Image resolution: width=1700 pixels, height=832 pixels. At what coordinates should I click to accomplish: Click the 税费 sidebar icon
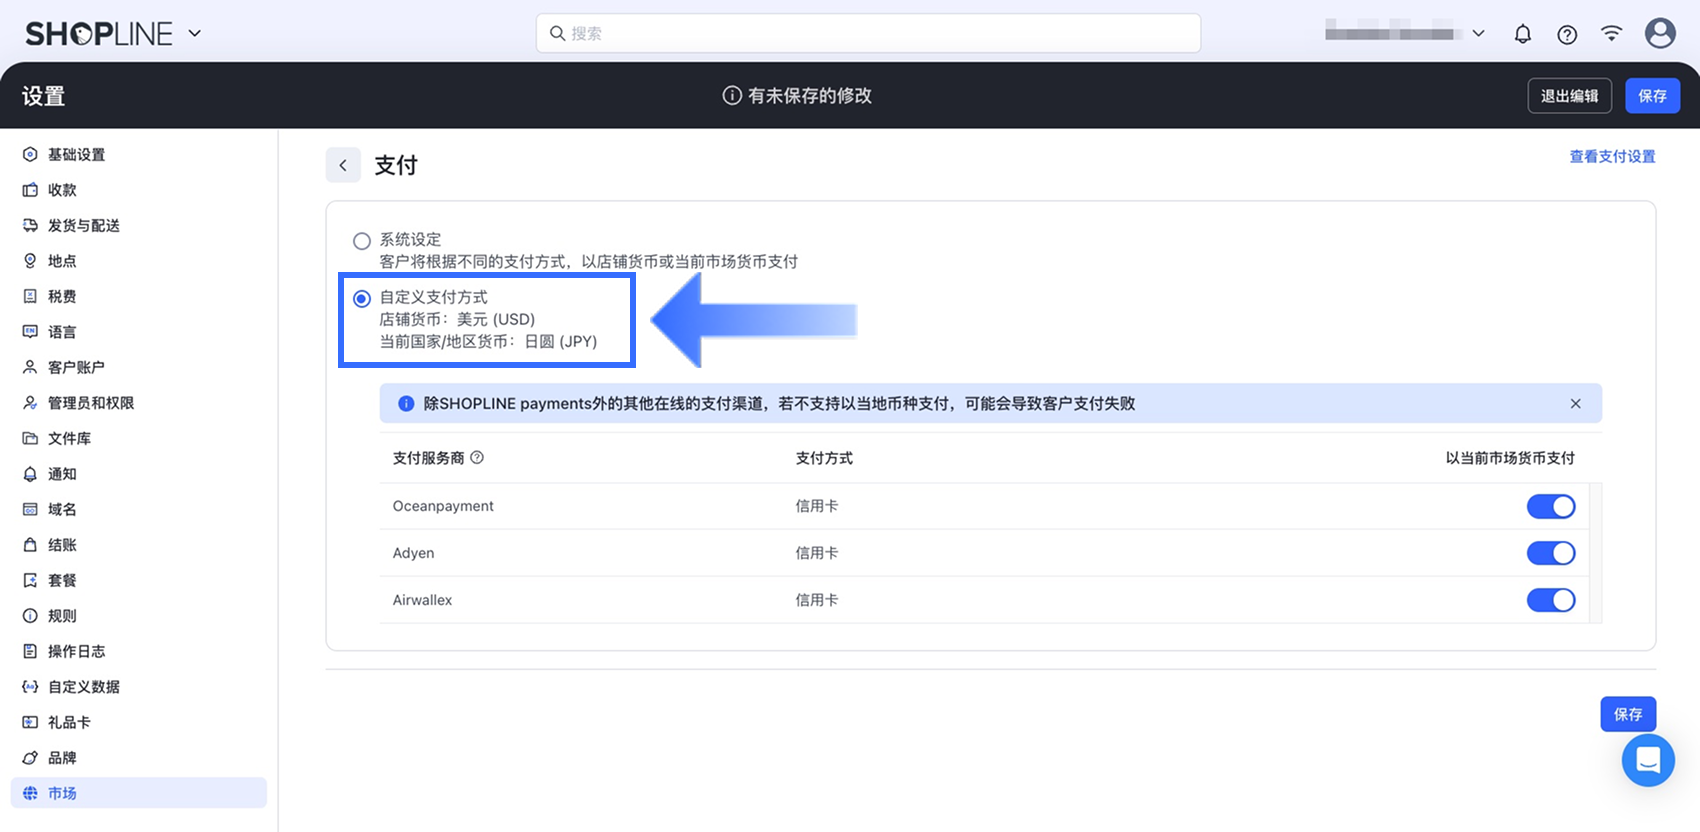[30, 296]
